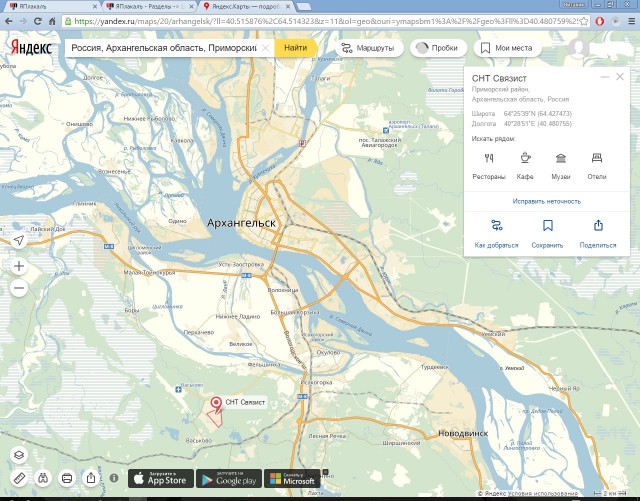The height and width of the screenshot is (501, 640).
Task: Switch to ЯПлакалъ - Разделы tab
Action: (150, 7)
